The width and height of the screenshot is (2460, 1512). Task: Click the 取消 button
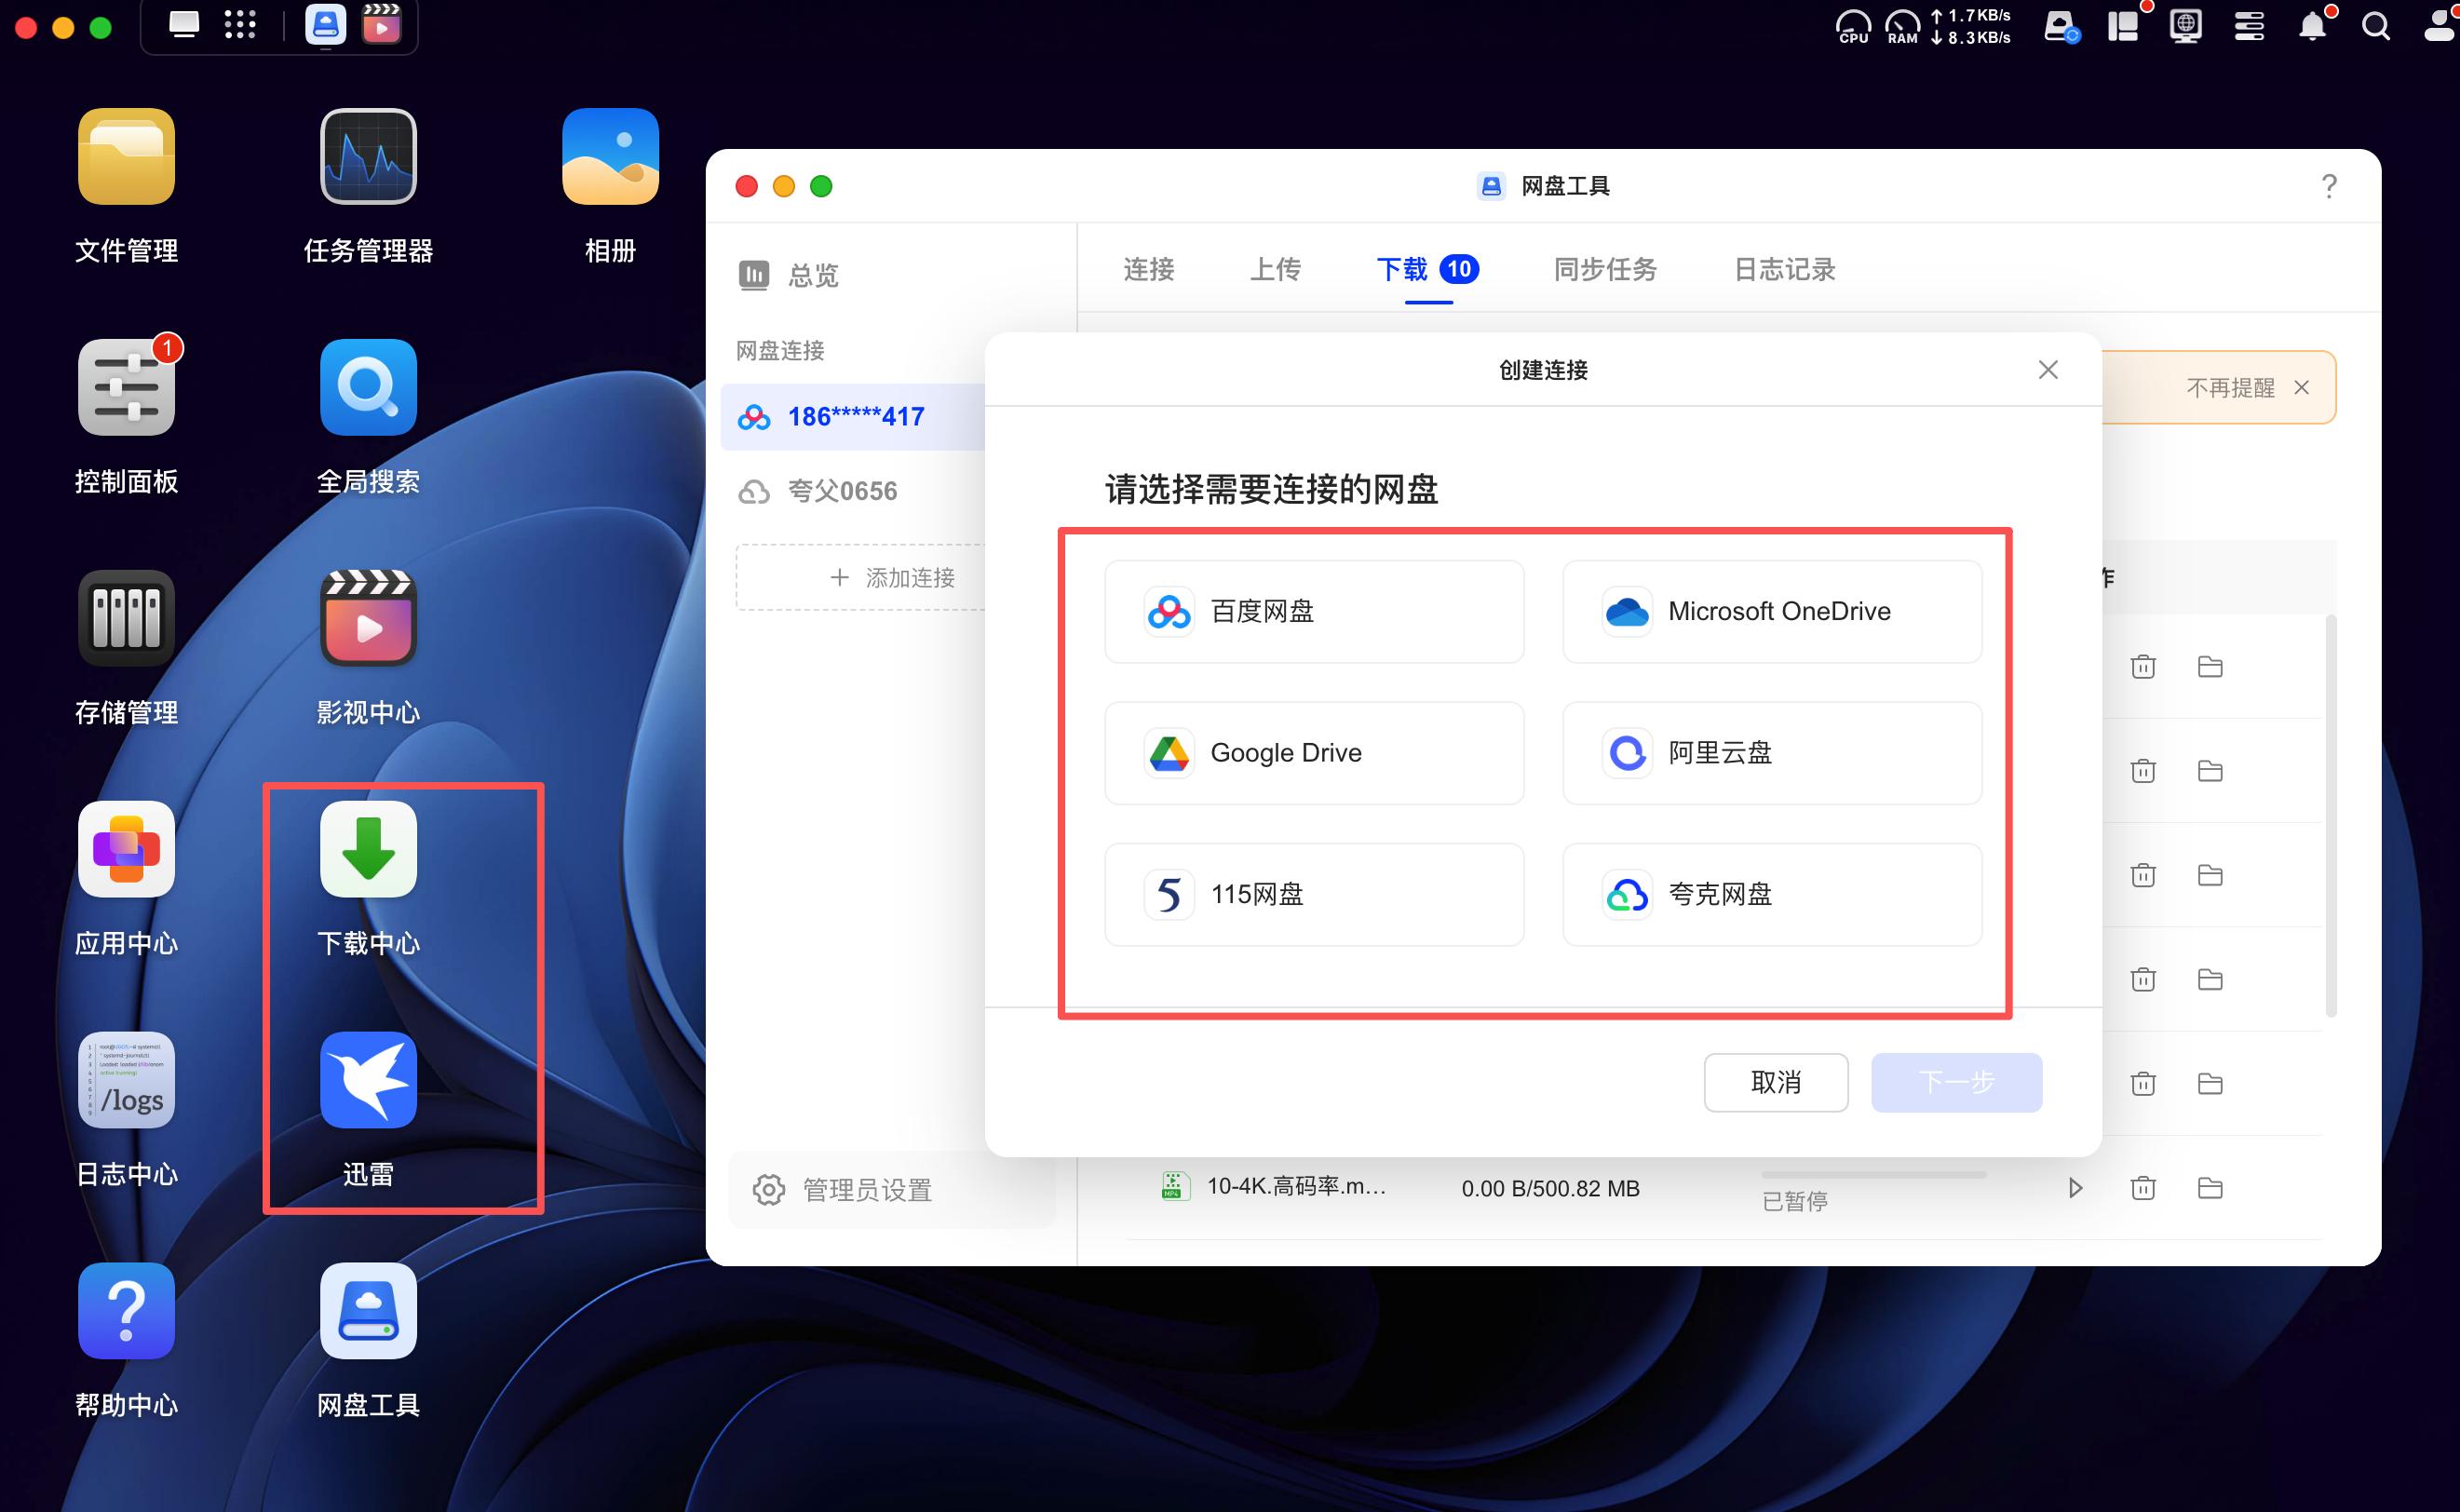(1775, 1082)
